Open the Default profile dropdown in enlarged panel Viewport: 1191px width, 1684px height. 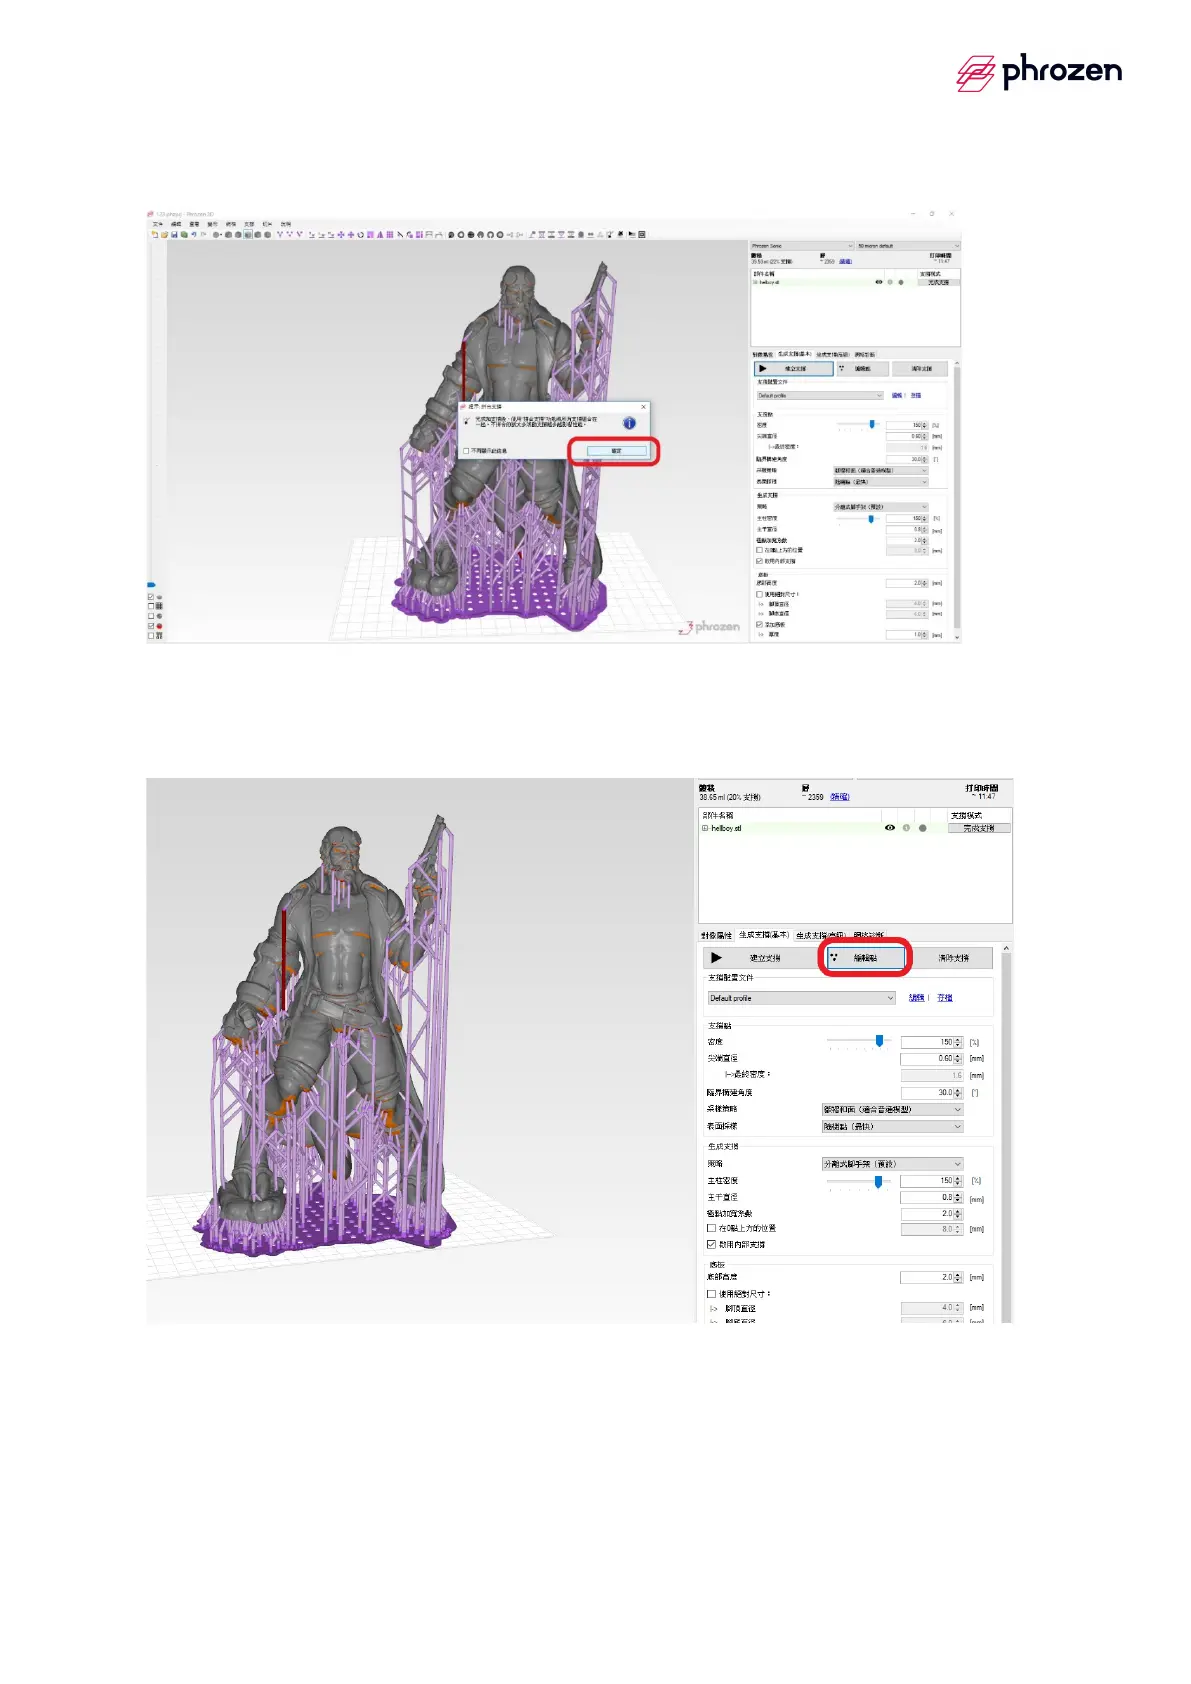pyautogui.click(x=801, y=998)
